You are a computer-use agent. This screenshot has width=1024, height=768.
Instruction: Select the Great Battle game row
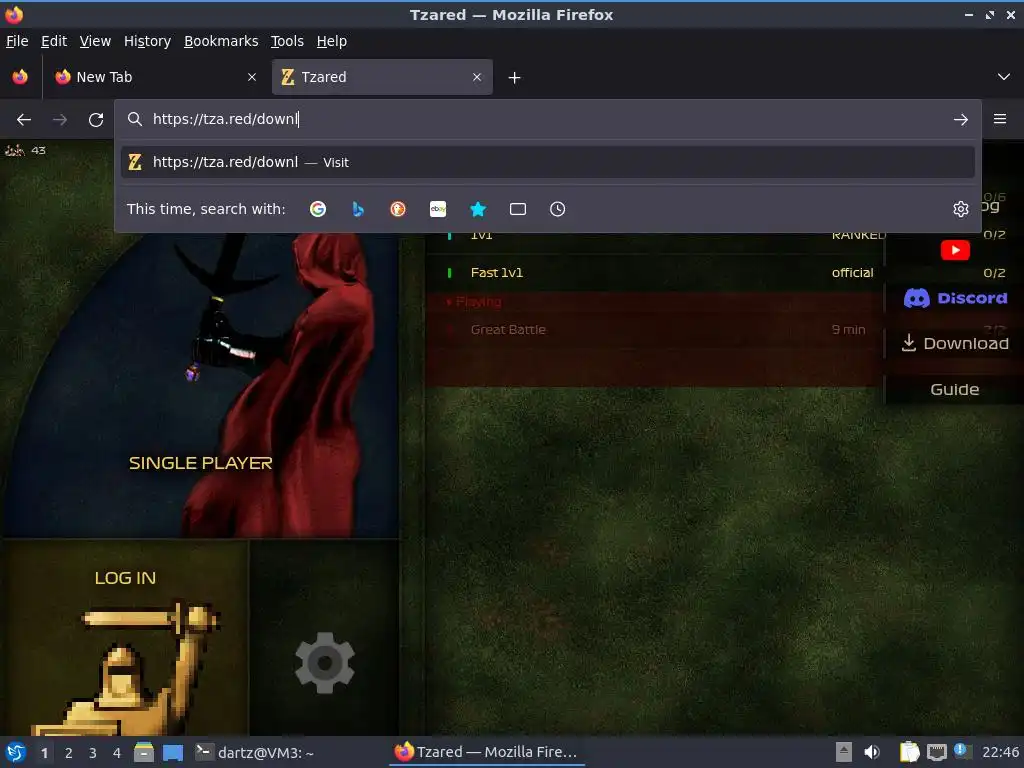coord(653,330)
